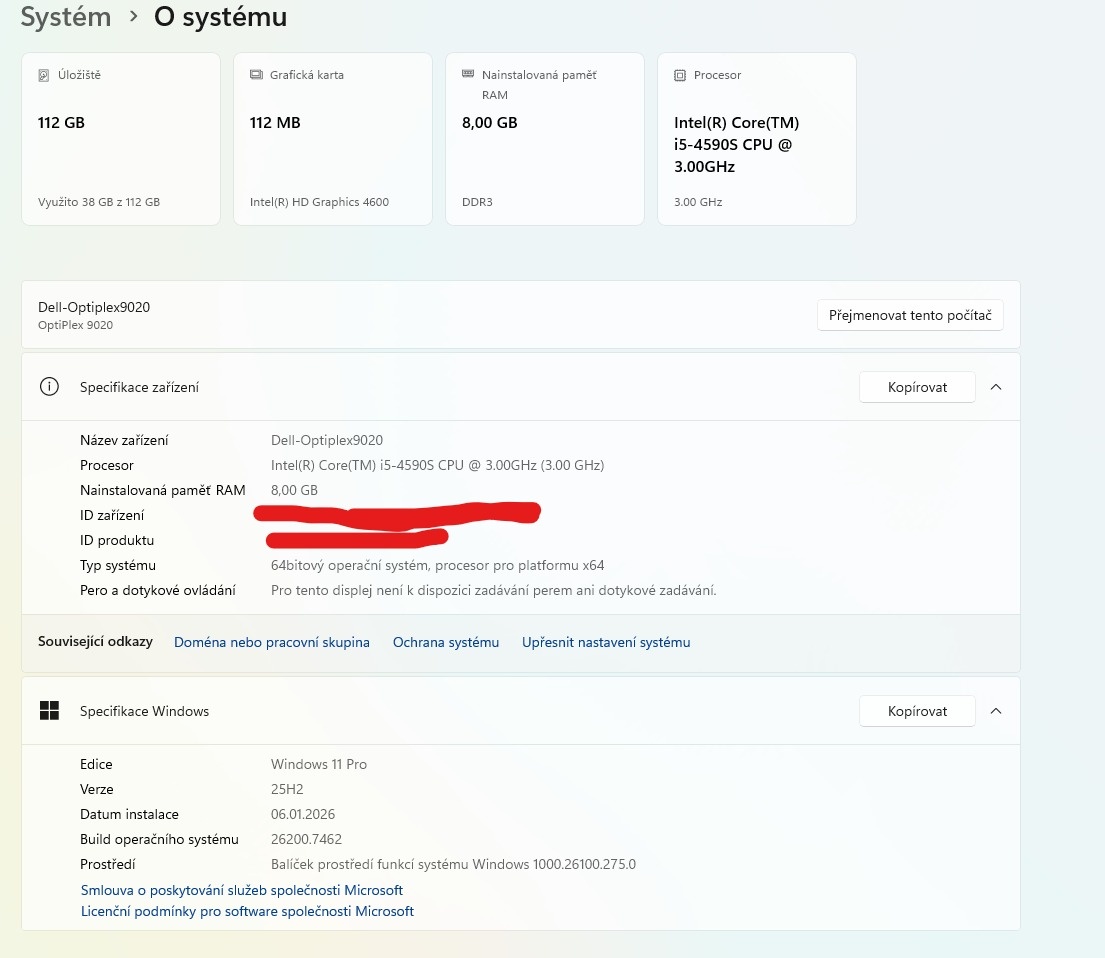This screenshot has width=1105, height=958.
Task: Click the DDR3 memory type text
Action: pyautogui.click(x=477, y=202)
